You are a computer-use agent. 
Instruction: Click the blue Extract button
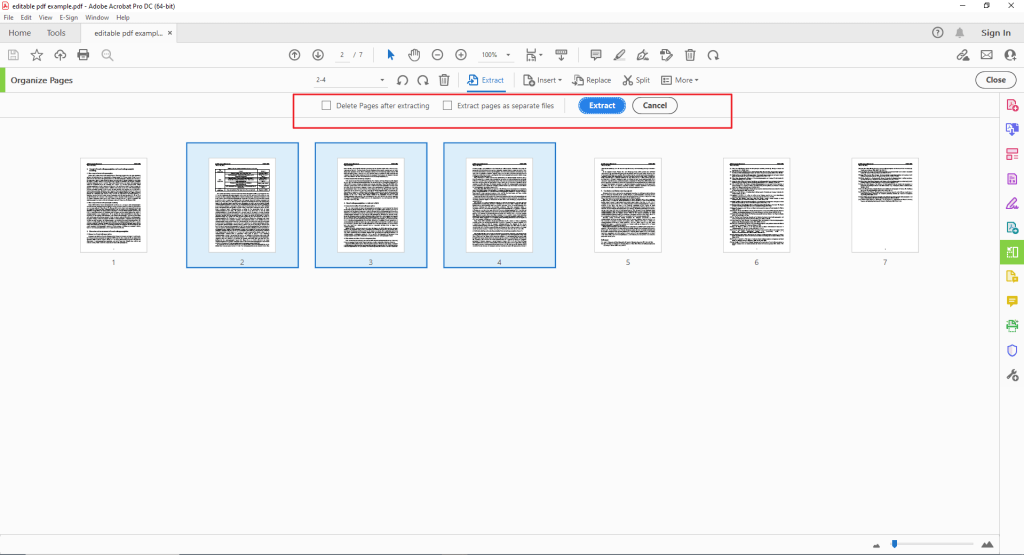pyautogui.click(x=601, y=105)
